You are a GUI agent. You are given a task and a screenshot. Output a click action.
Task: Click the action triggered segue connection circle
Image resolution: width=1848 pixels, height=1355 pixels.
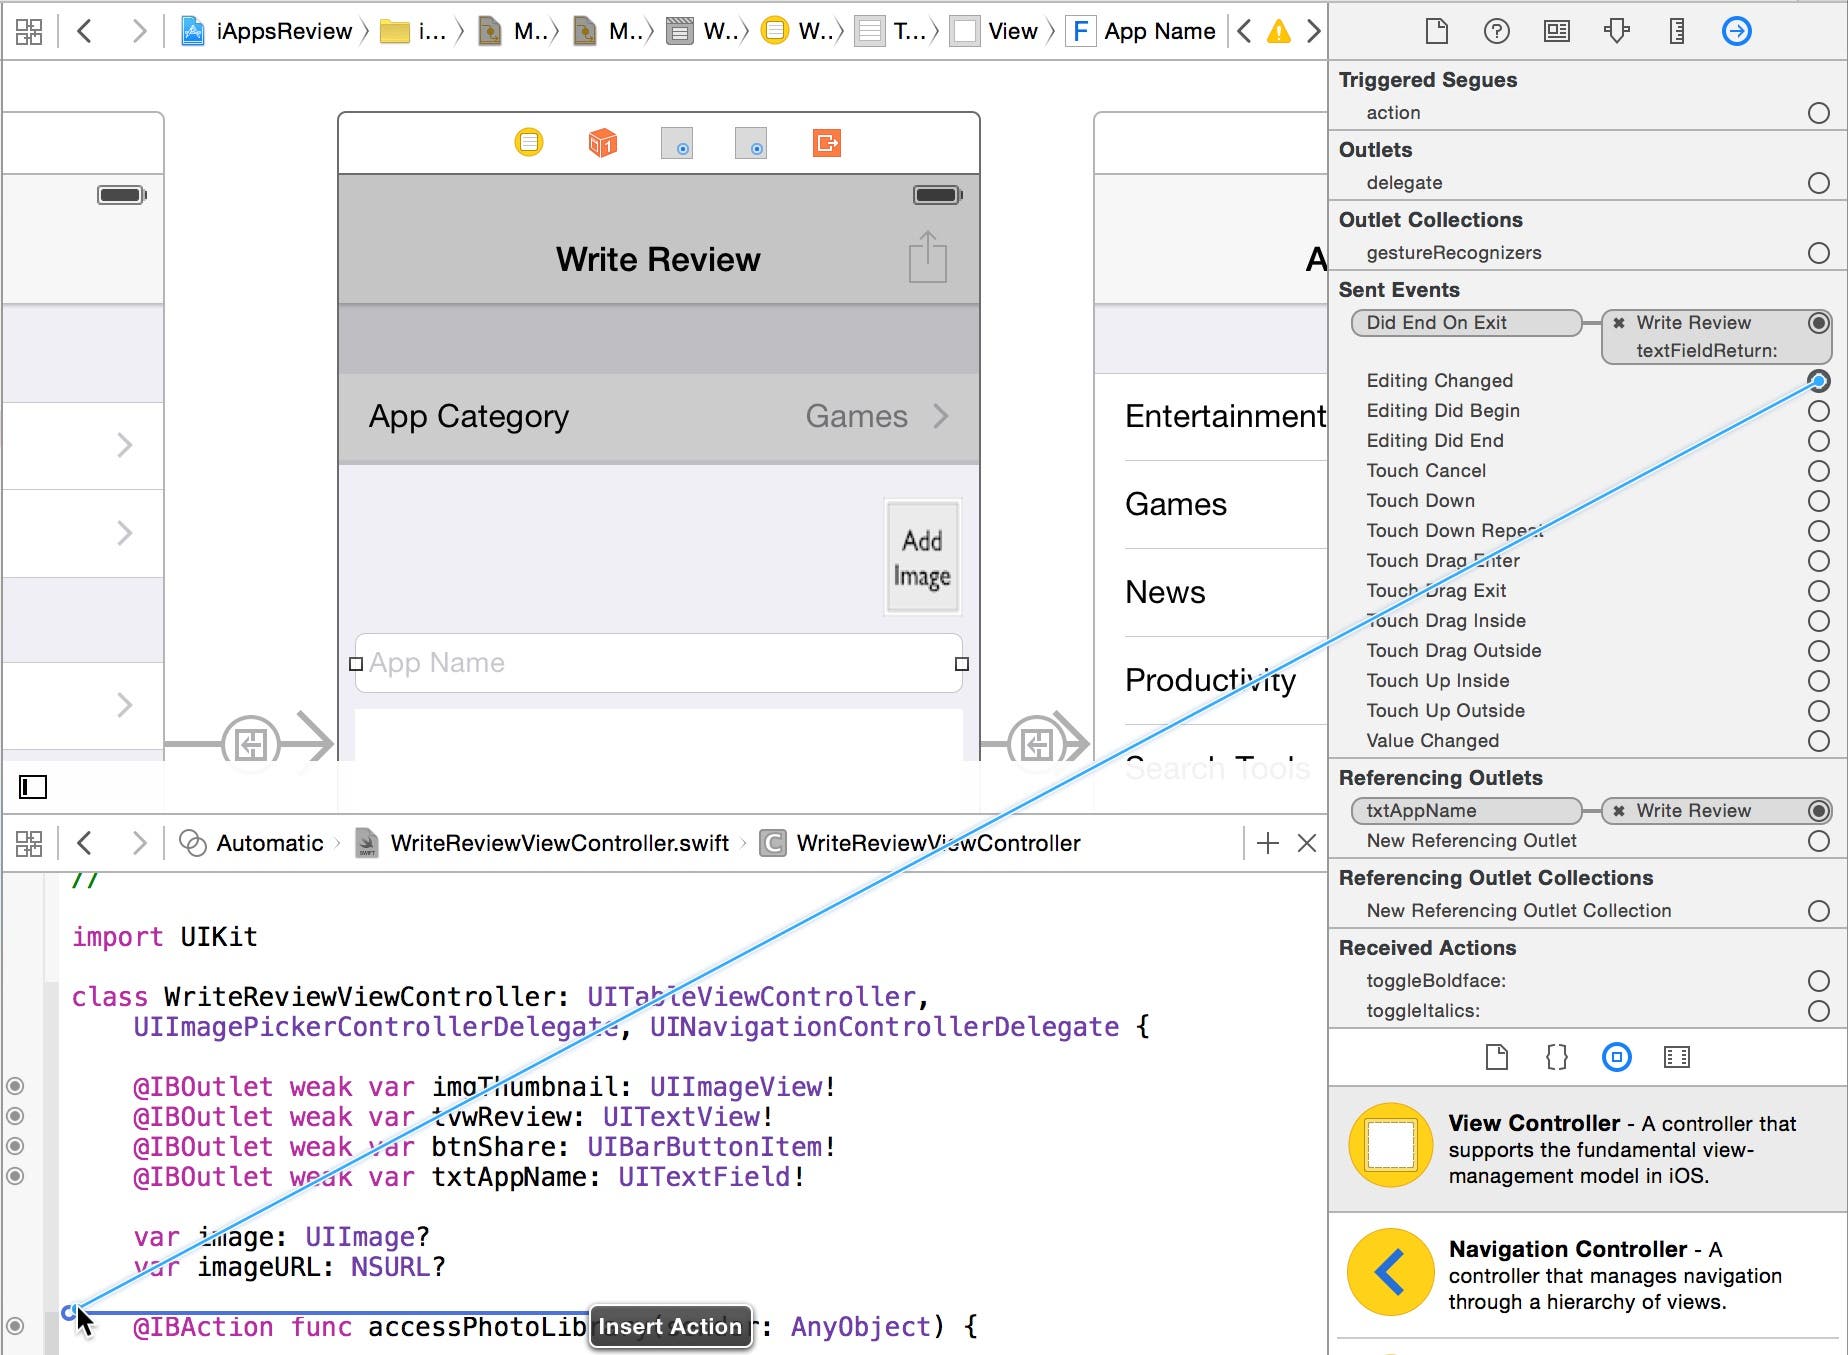(x=1819, y=113)
